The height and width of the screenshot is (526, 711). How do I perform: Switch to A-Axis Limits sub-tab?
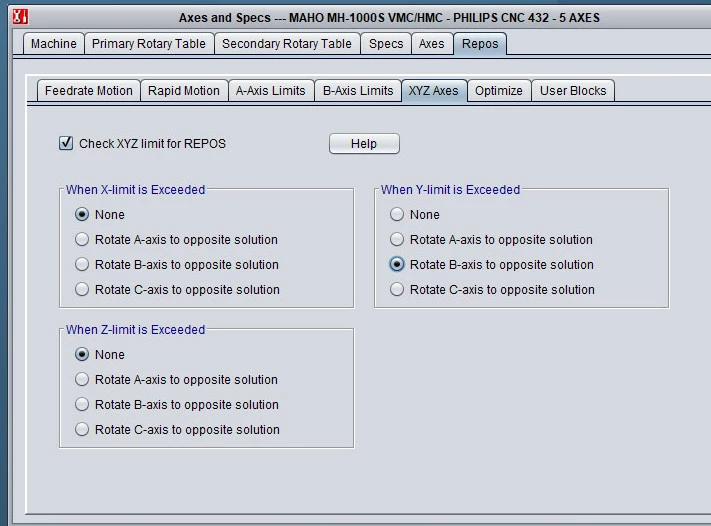tap(271, 91)
